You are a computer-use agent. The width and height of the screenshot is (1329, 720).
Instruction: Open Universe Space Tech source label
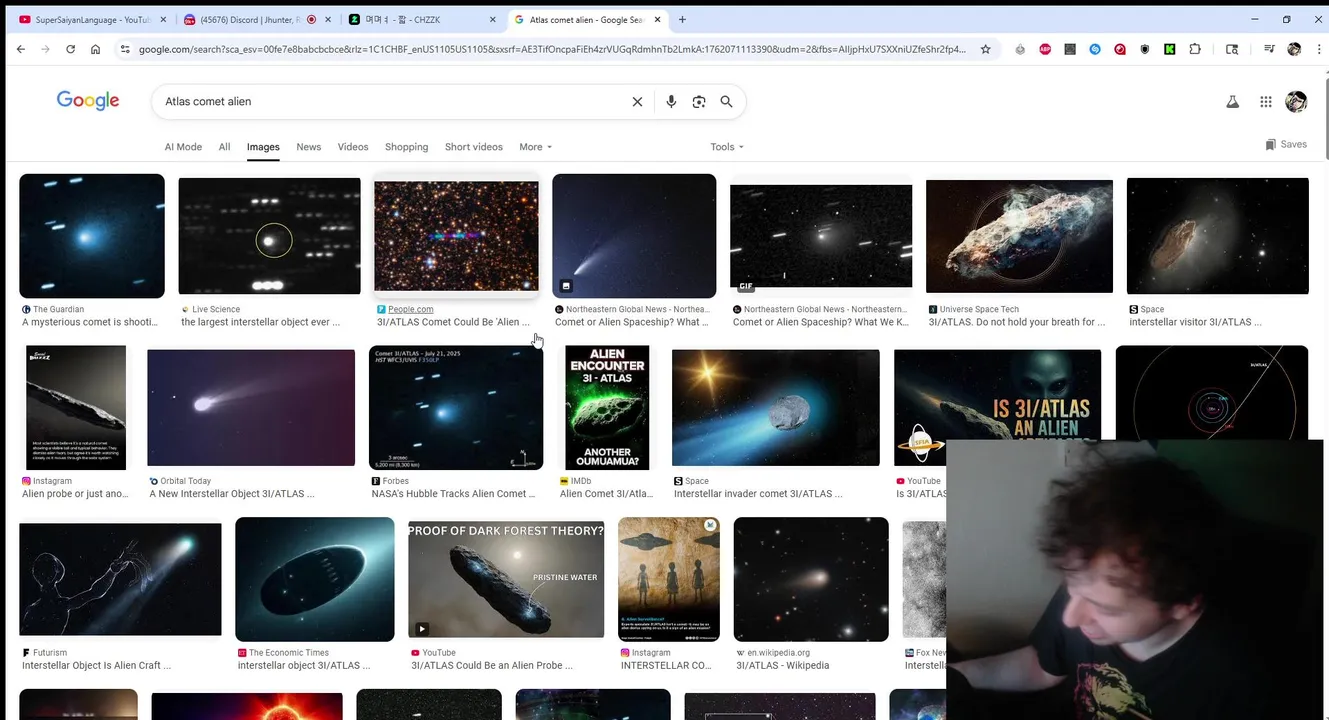979,310
